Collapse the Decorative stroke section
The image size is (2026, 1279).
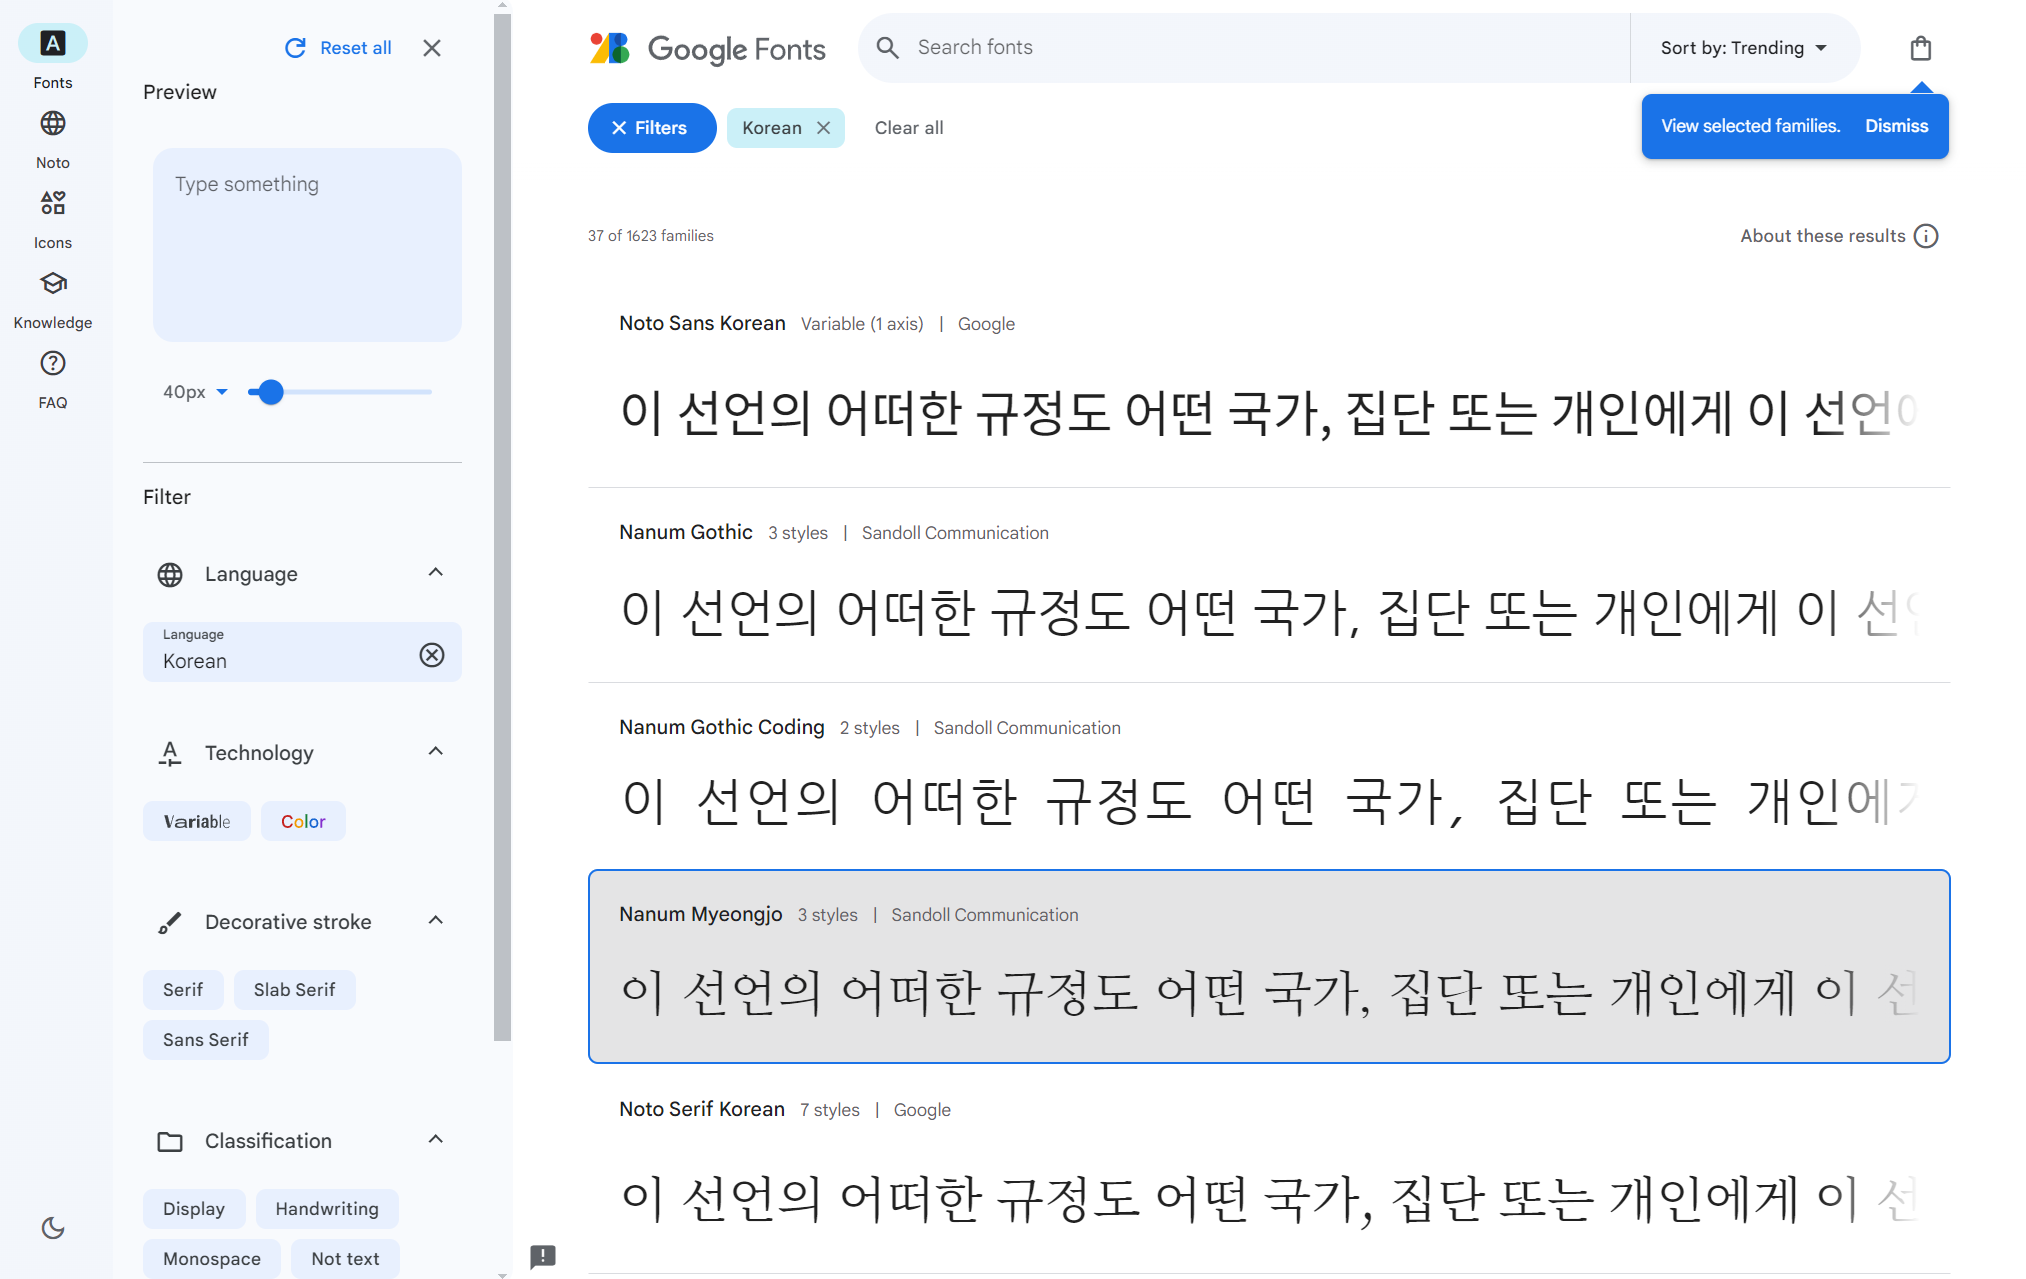[x=435, y=921]
